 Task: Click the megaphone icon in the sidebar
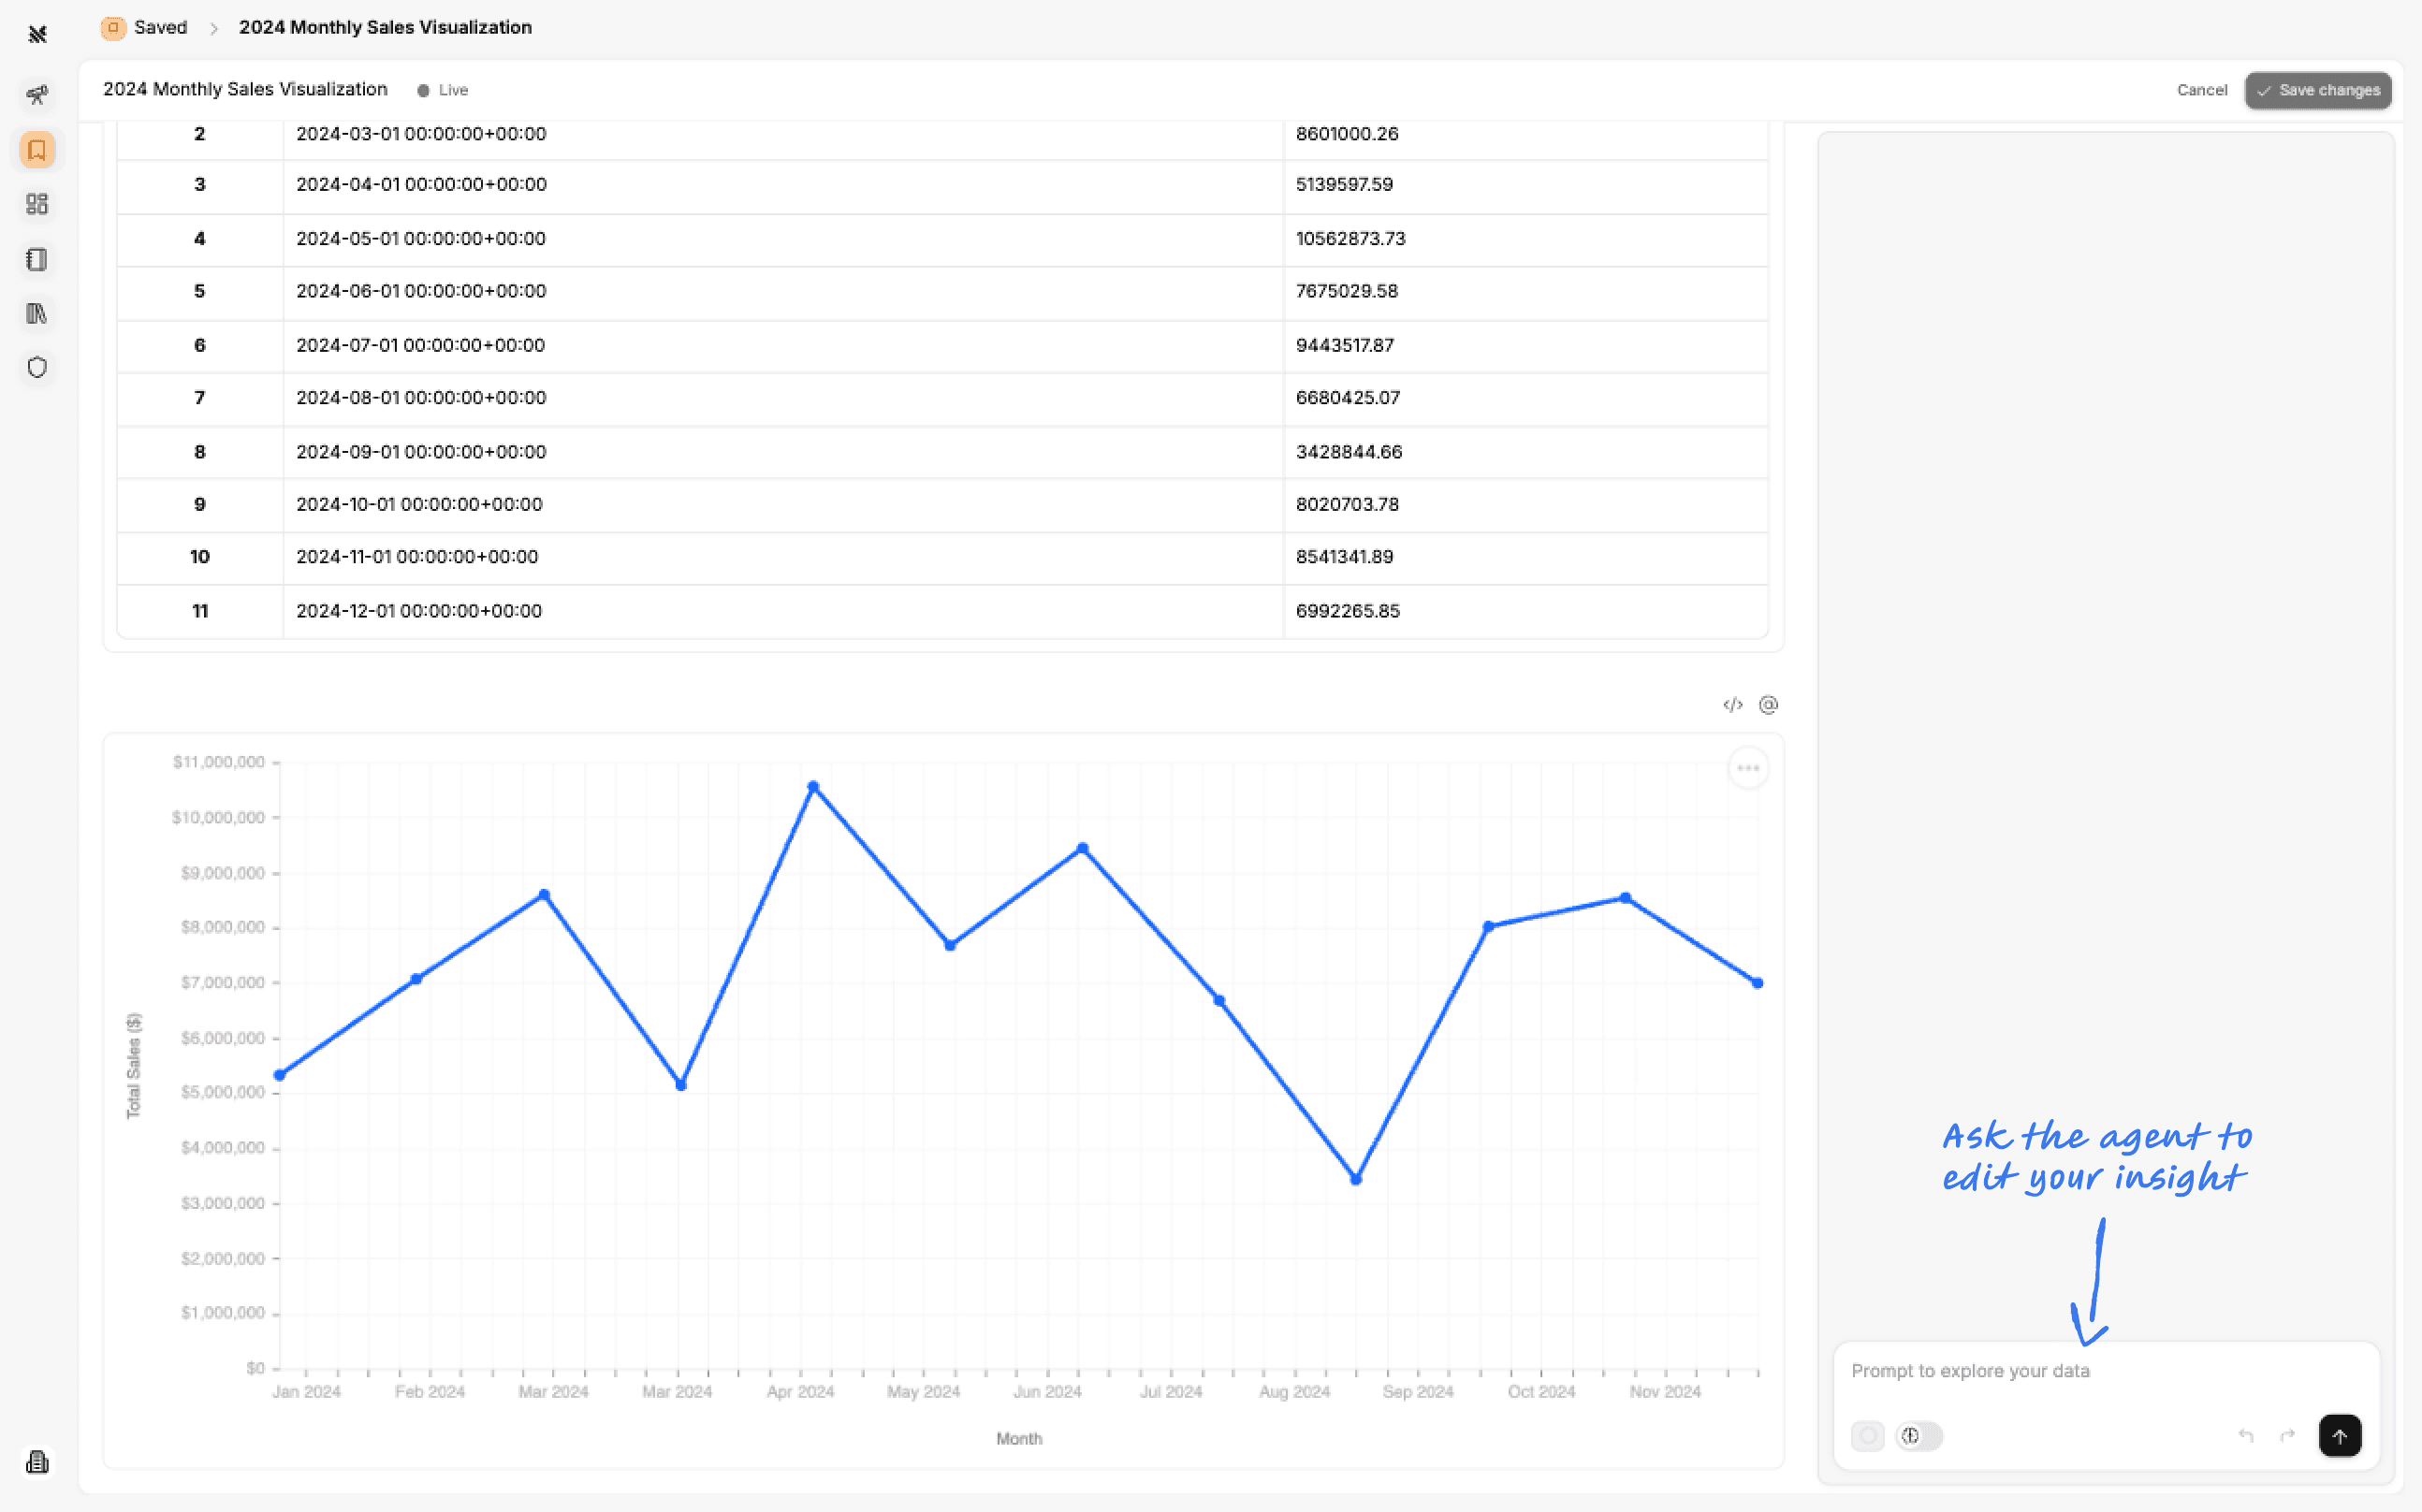(37, 95)
